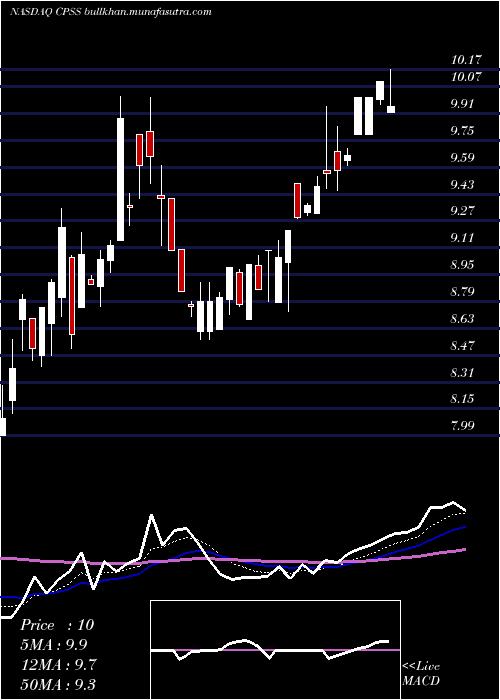
Task: Click the 8.47 price axis label
Action: point(462,346)
